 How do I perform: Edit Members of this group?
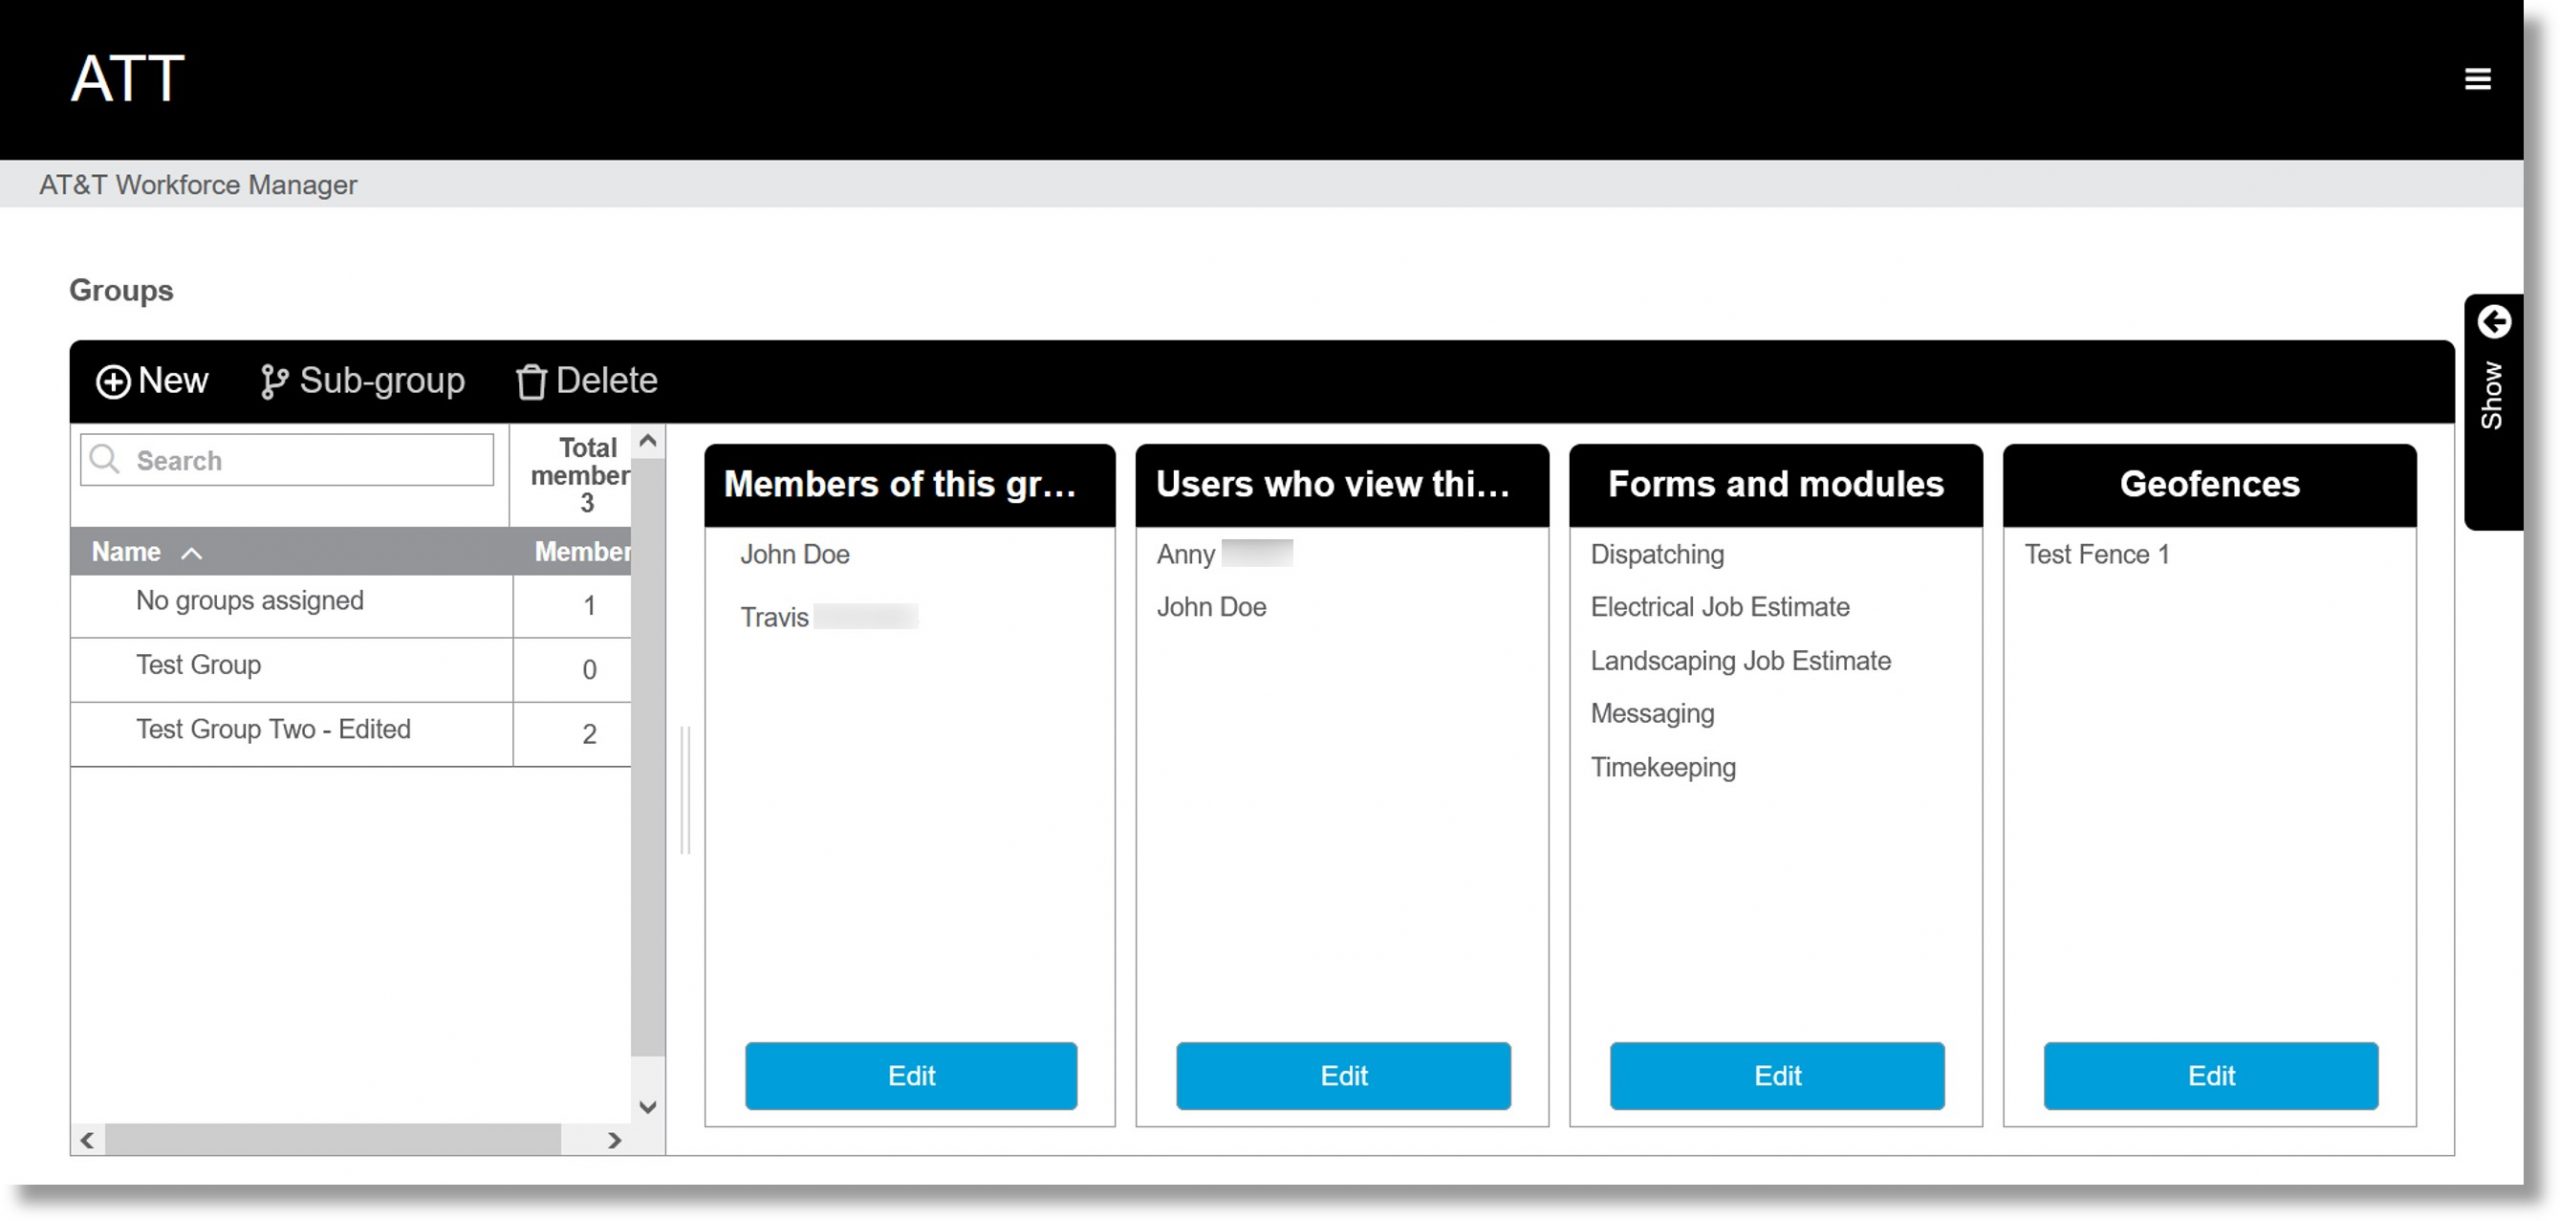(x=911, y=1076)
